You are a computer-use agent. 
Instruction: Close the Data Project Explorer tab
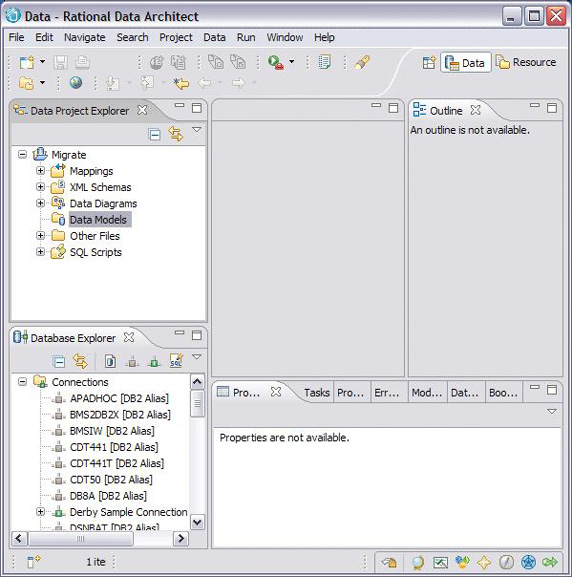pos(142,110)
